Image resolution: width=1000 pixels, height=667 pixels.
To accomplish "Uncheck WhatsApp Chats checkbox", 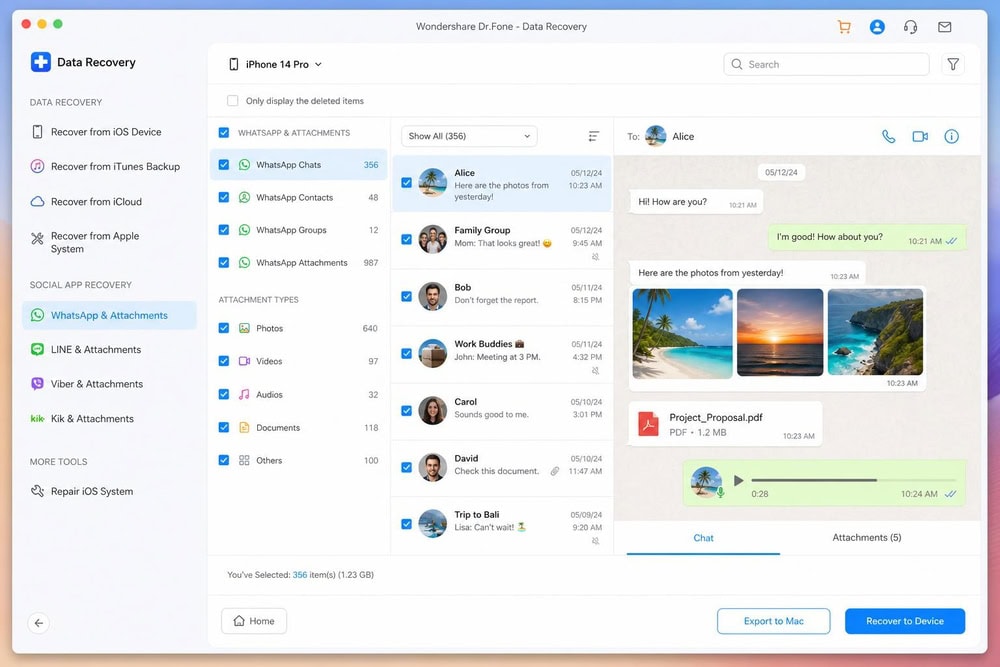I will (x=224, y=165).
